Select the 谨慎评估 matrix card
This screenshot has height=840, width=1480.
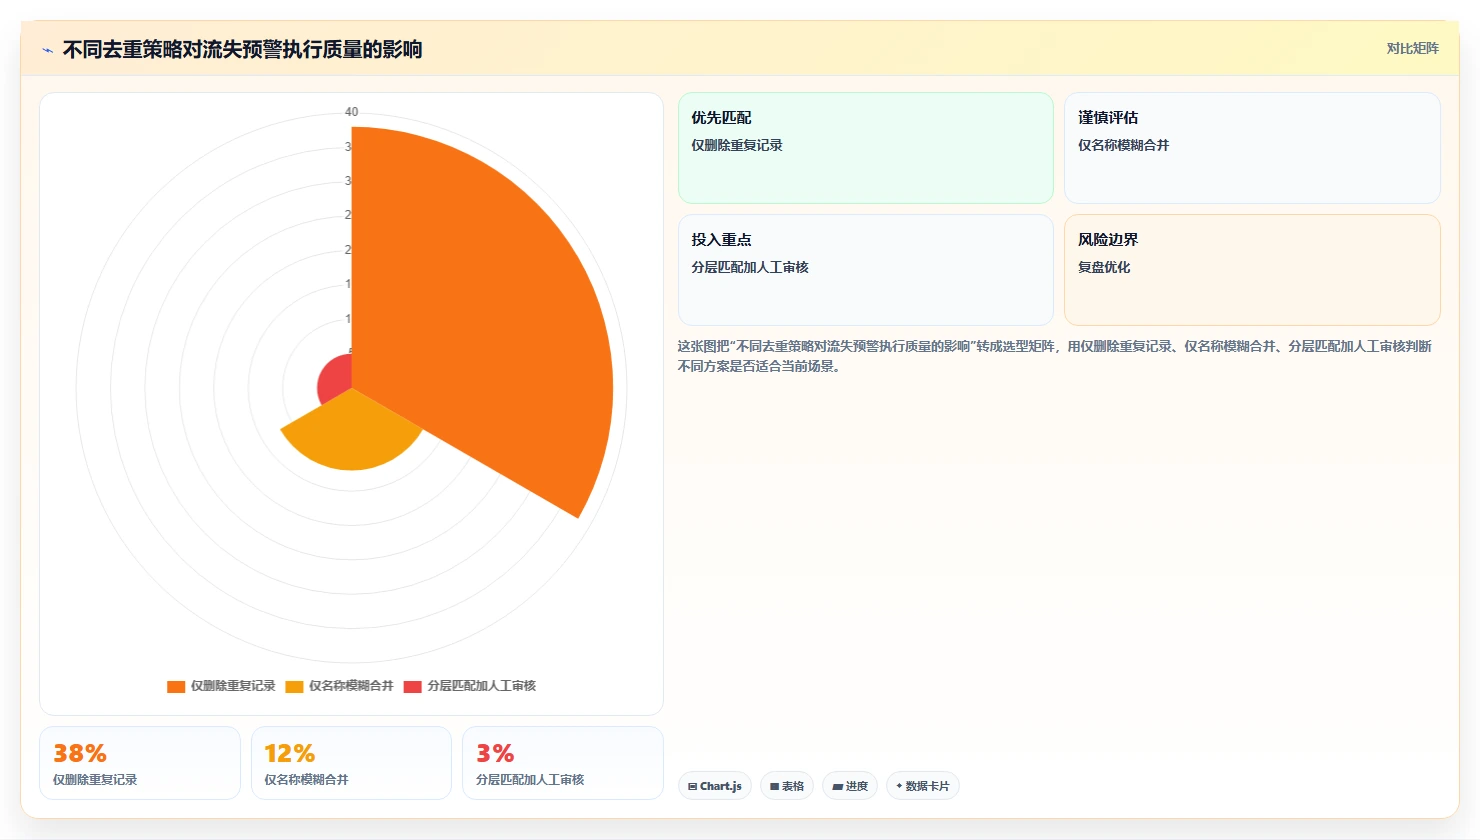[x=1252, y=148]
